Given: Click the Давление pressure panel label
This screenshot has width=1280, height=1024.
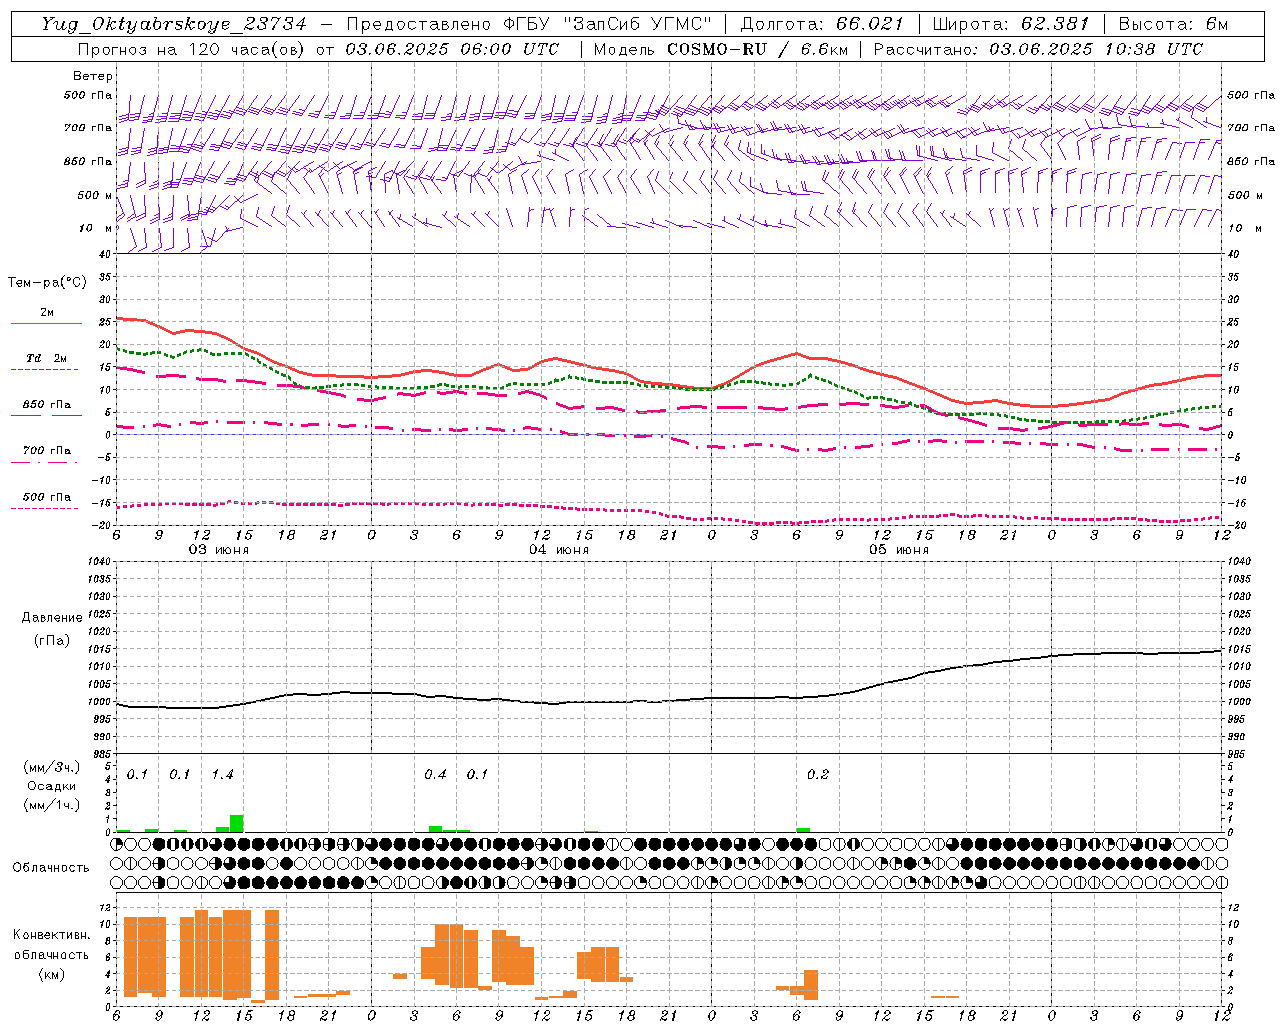Looking at the screenshot, I should [x=52, y=618].
